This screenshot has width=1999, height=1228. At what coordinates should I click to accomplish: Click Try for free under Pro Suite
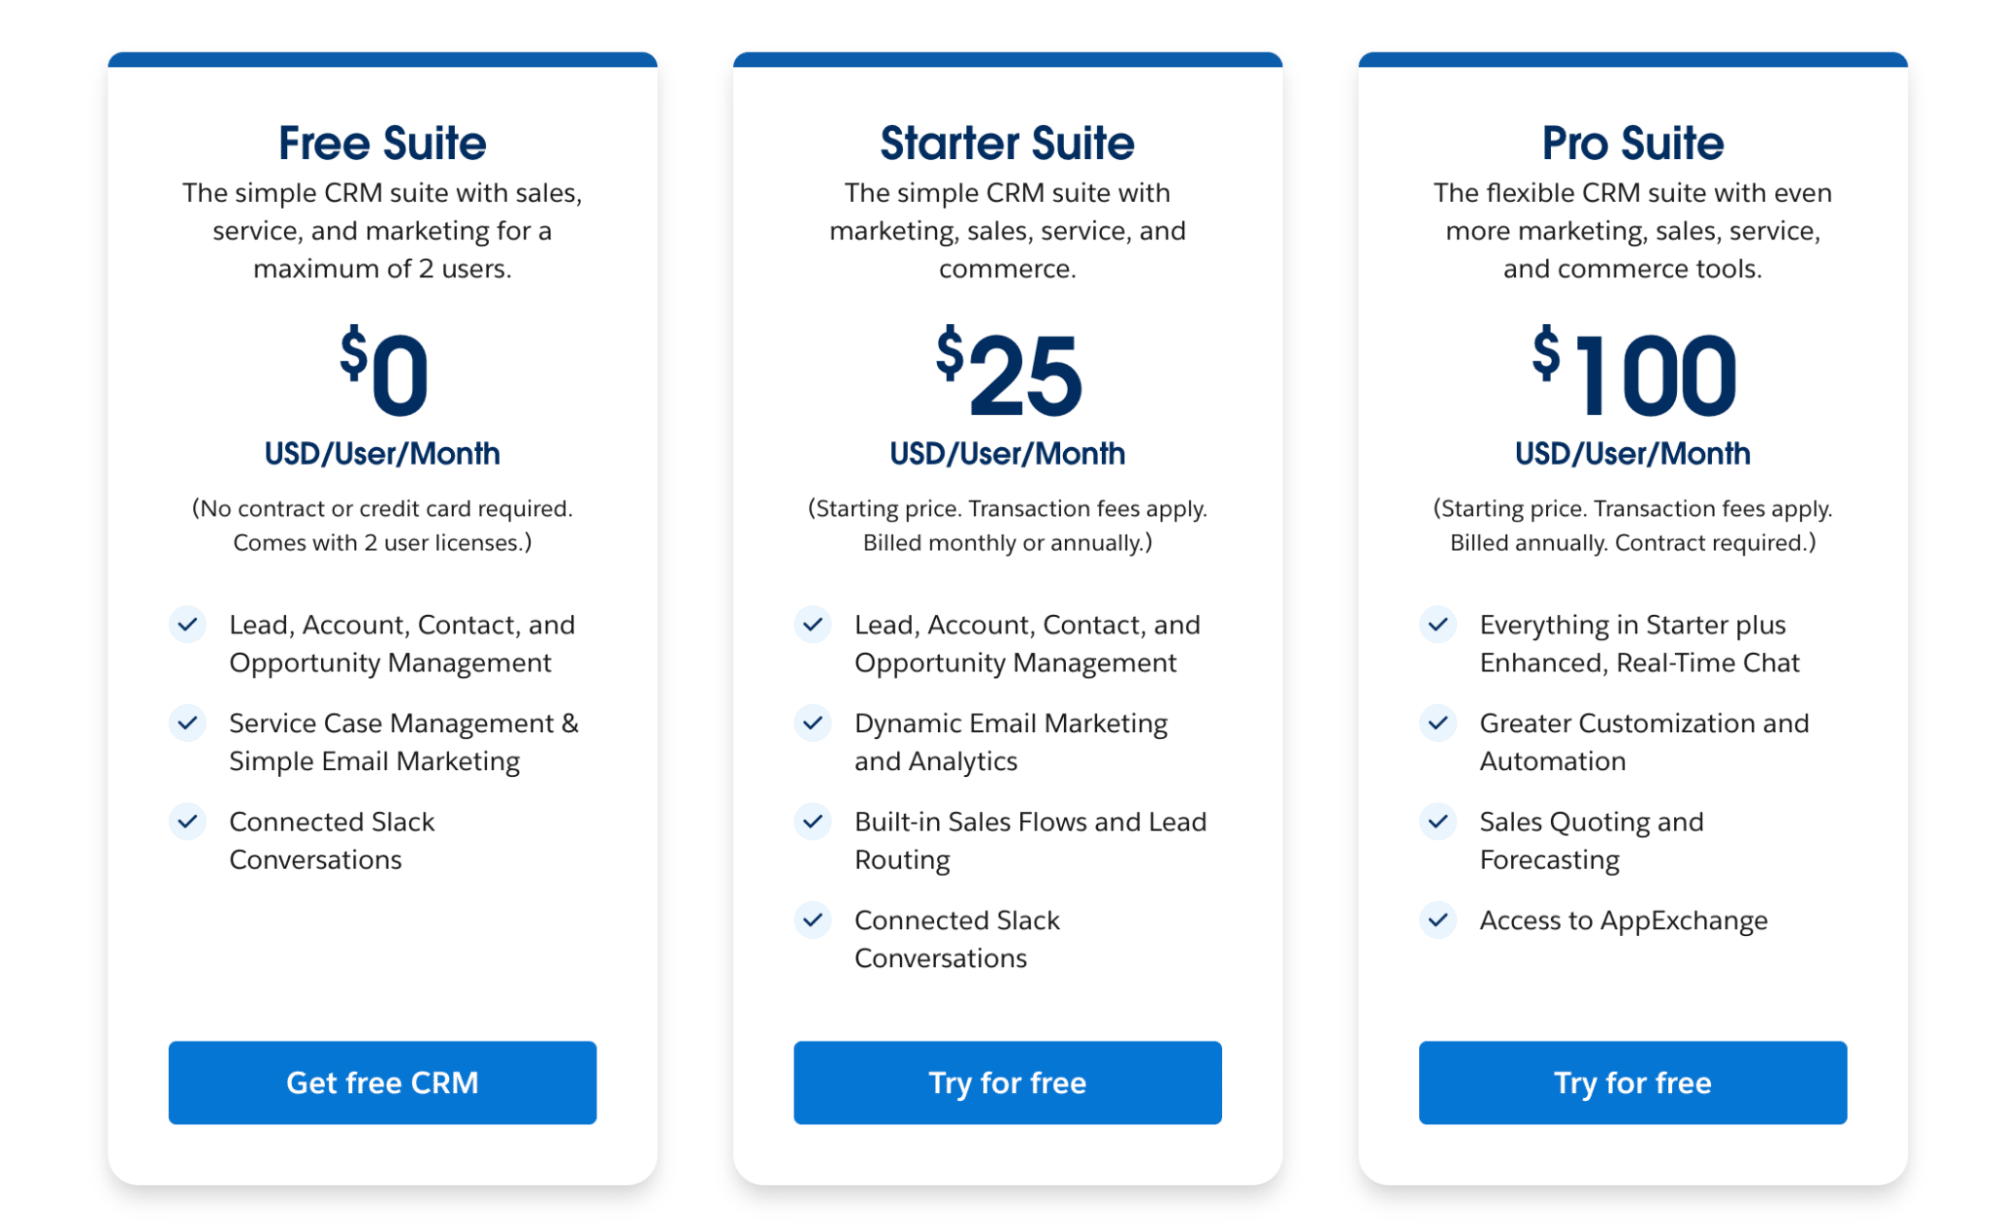[1632, 1082]
